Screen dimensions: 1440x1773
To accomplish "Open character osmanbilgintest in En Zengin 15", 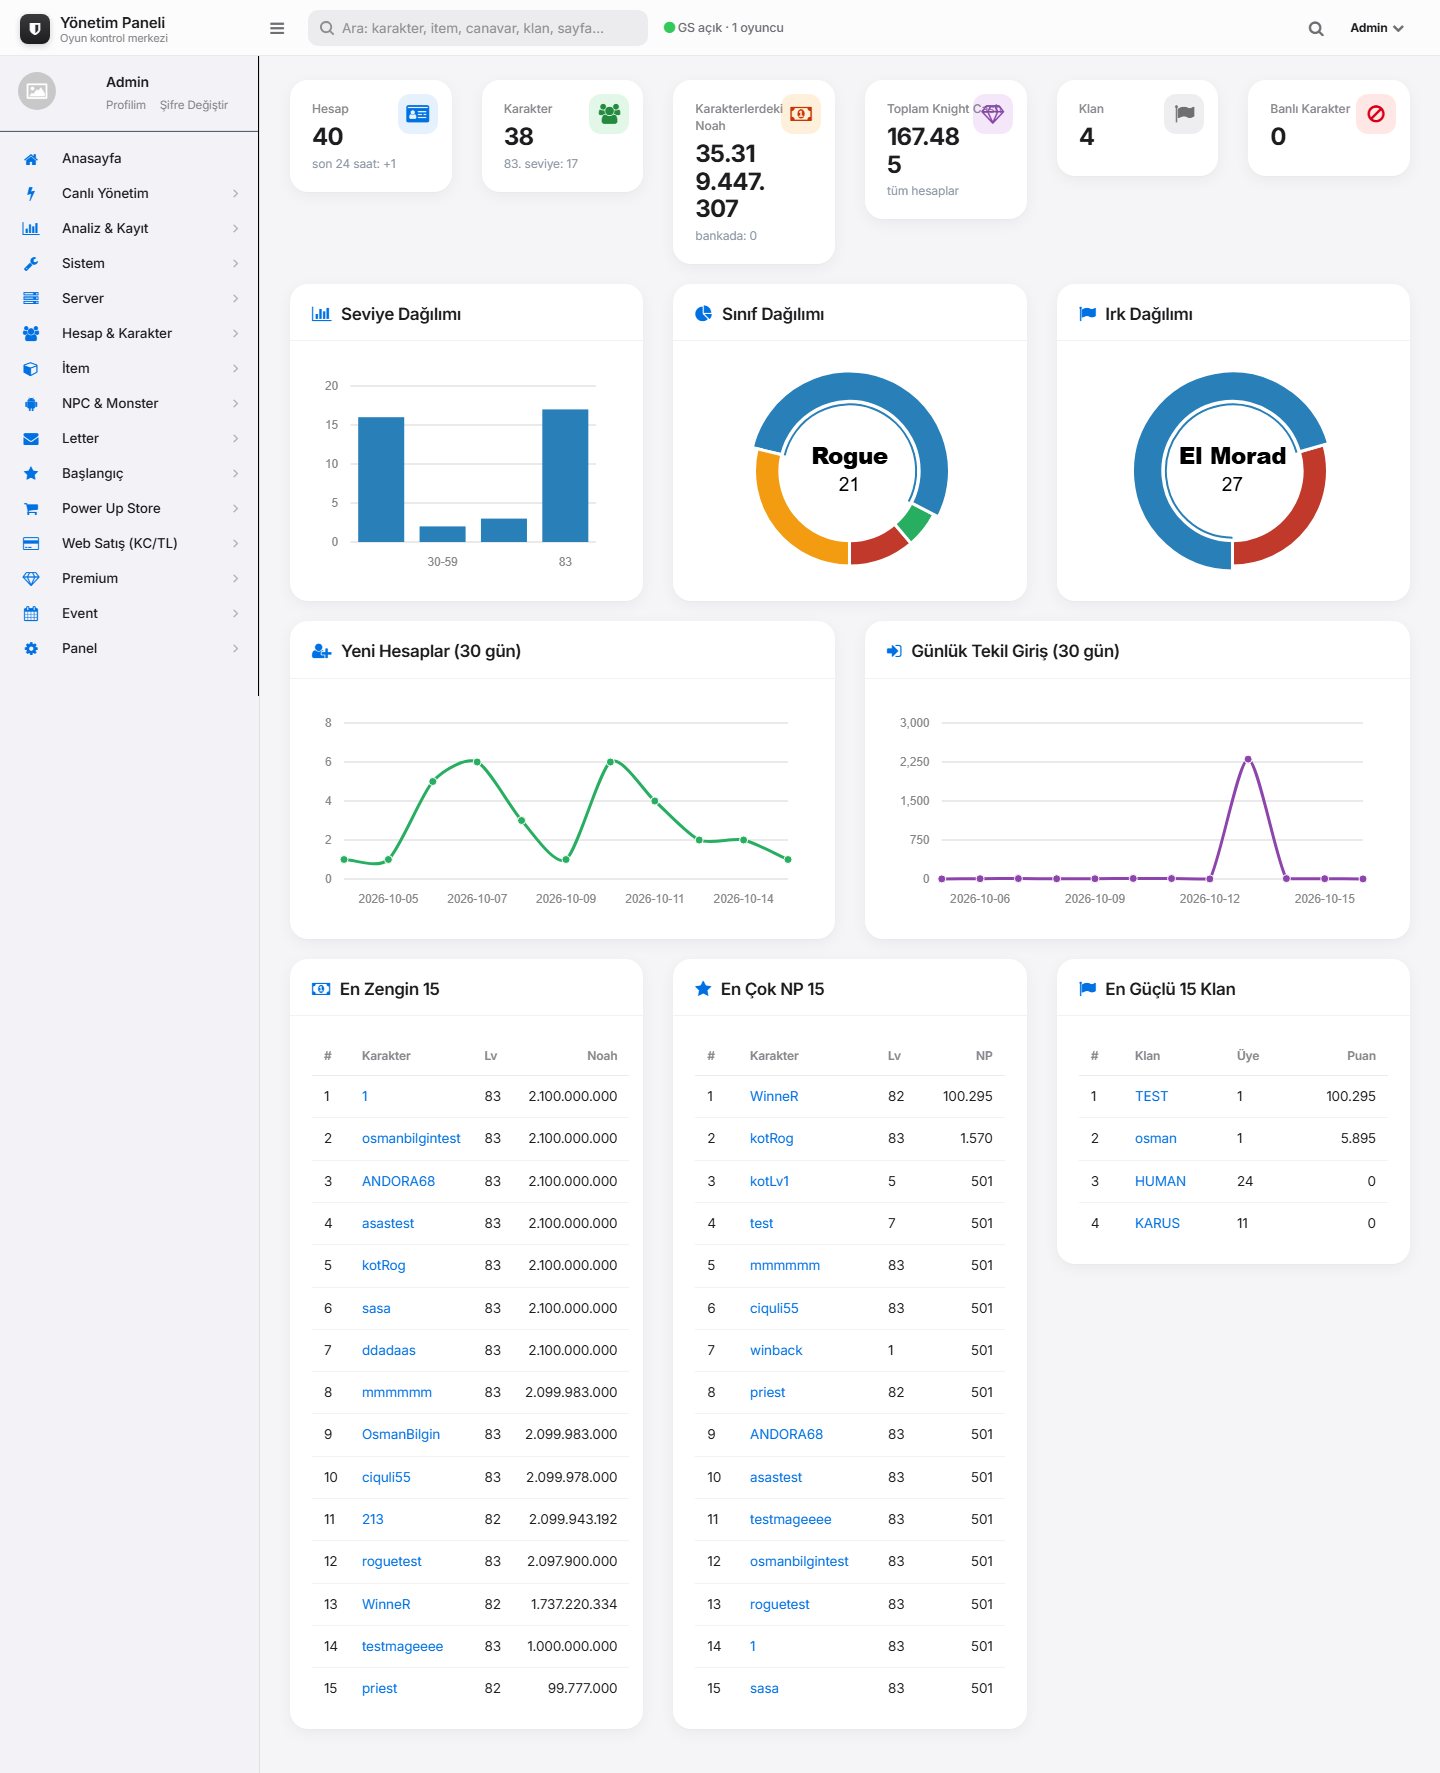I will tap(411, 1139).
